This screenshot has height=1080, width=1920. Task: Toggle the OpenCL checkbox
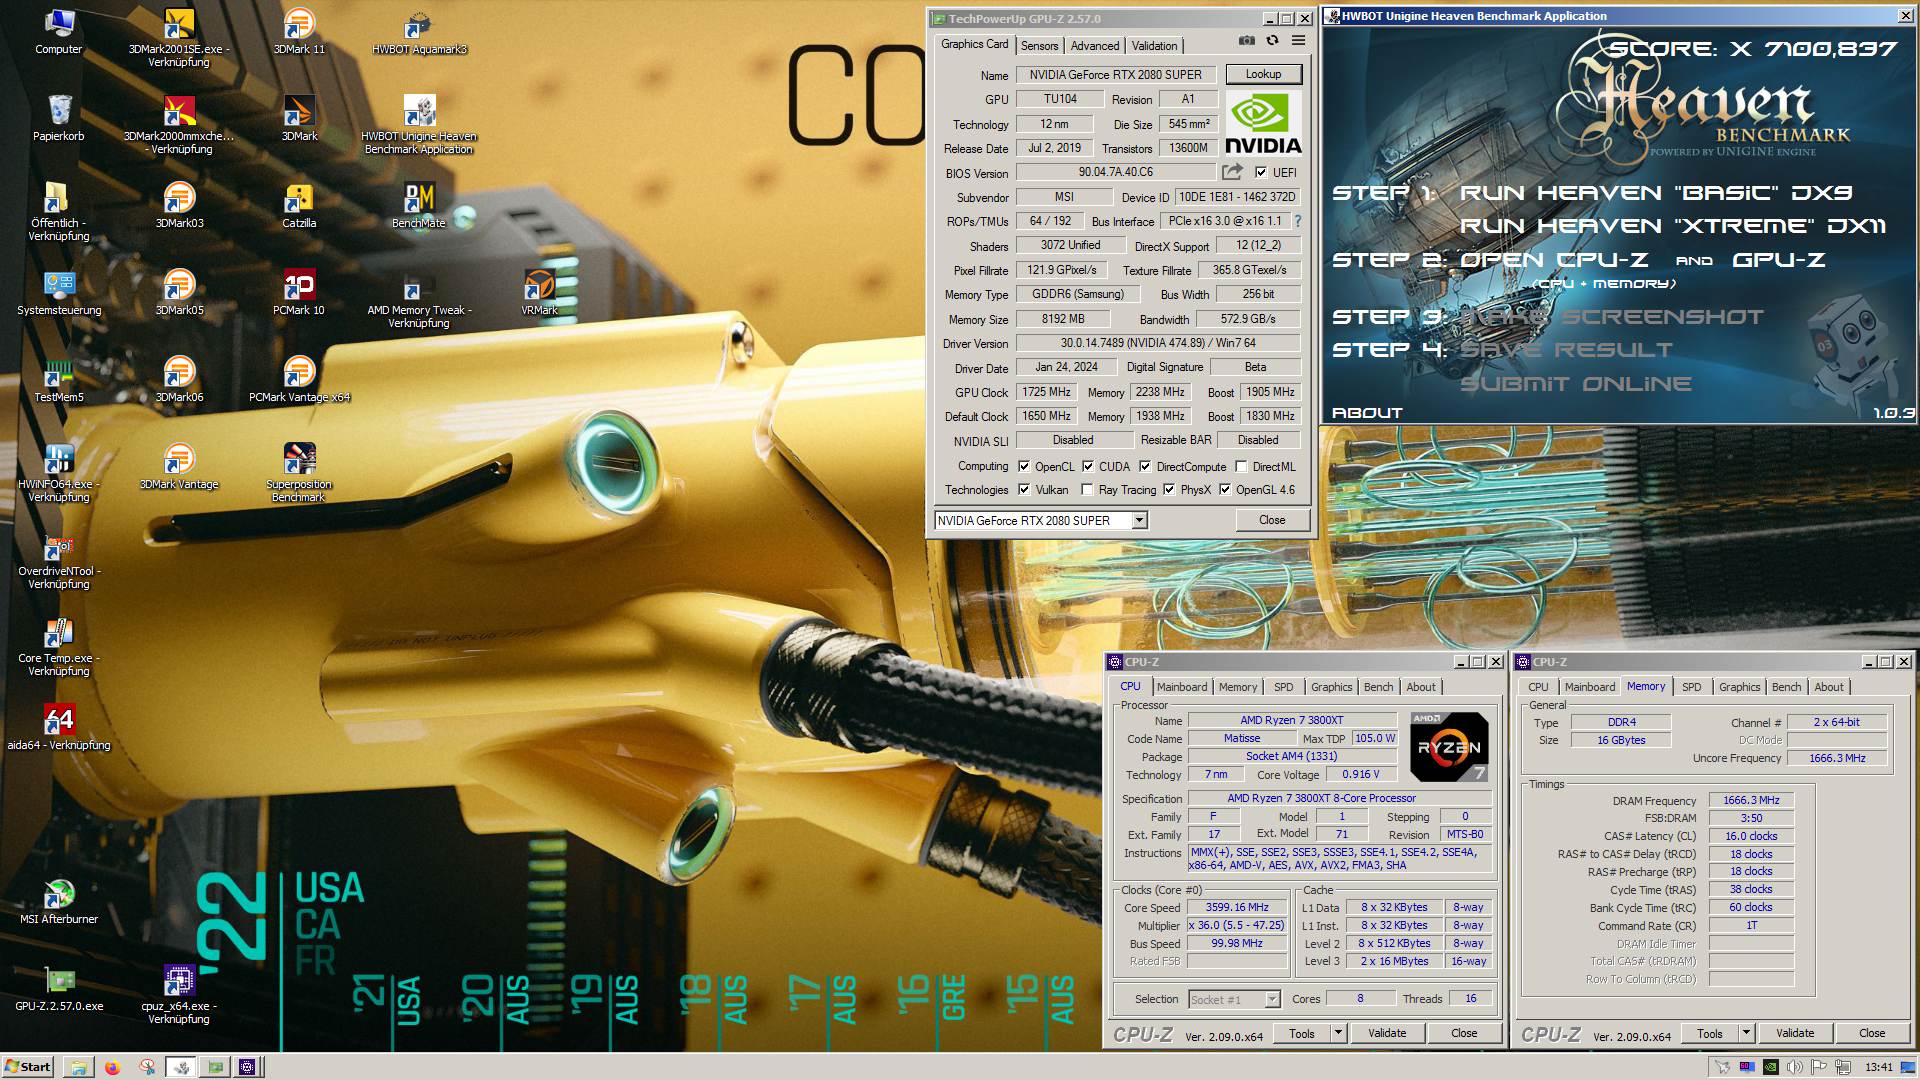1024,466
